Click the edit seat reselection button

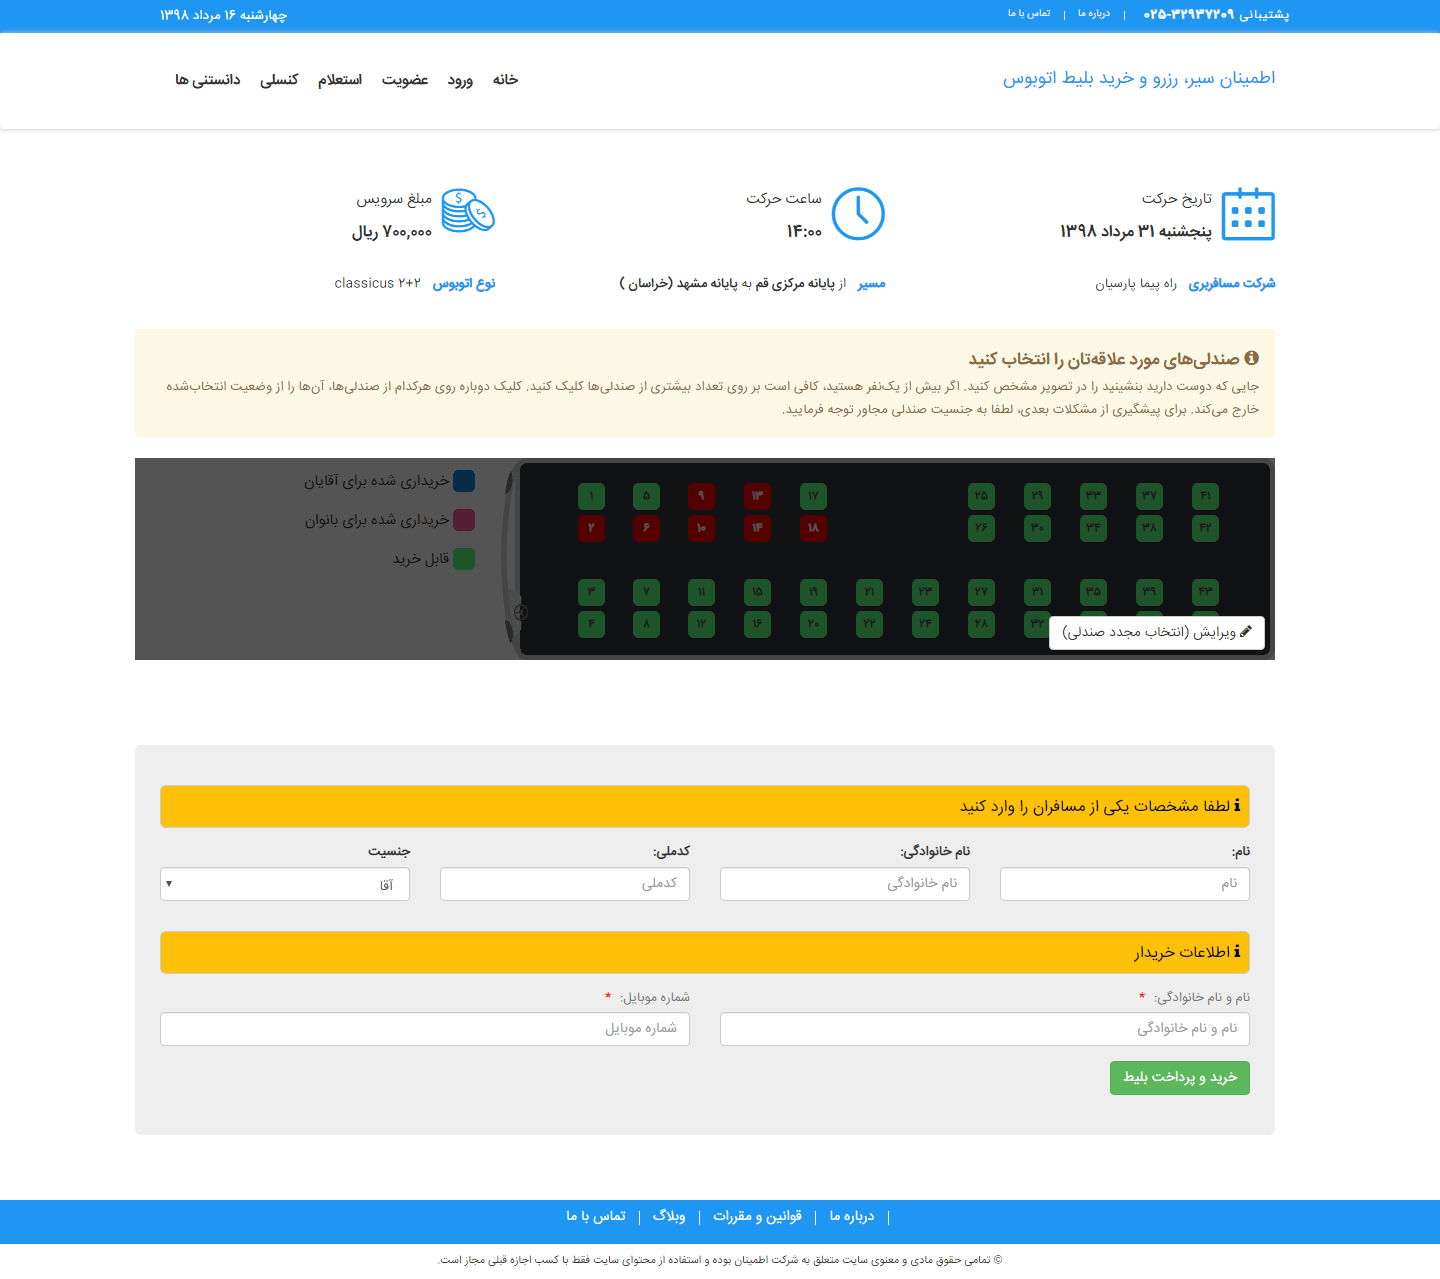point(1156,633)
